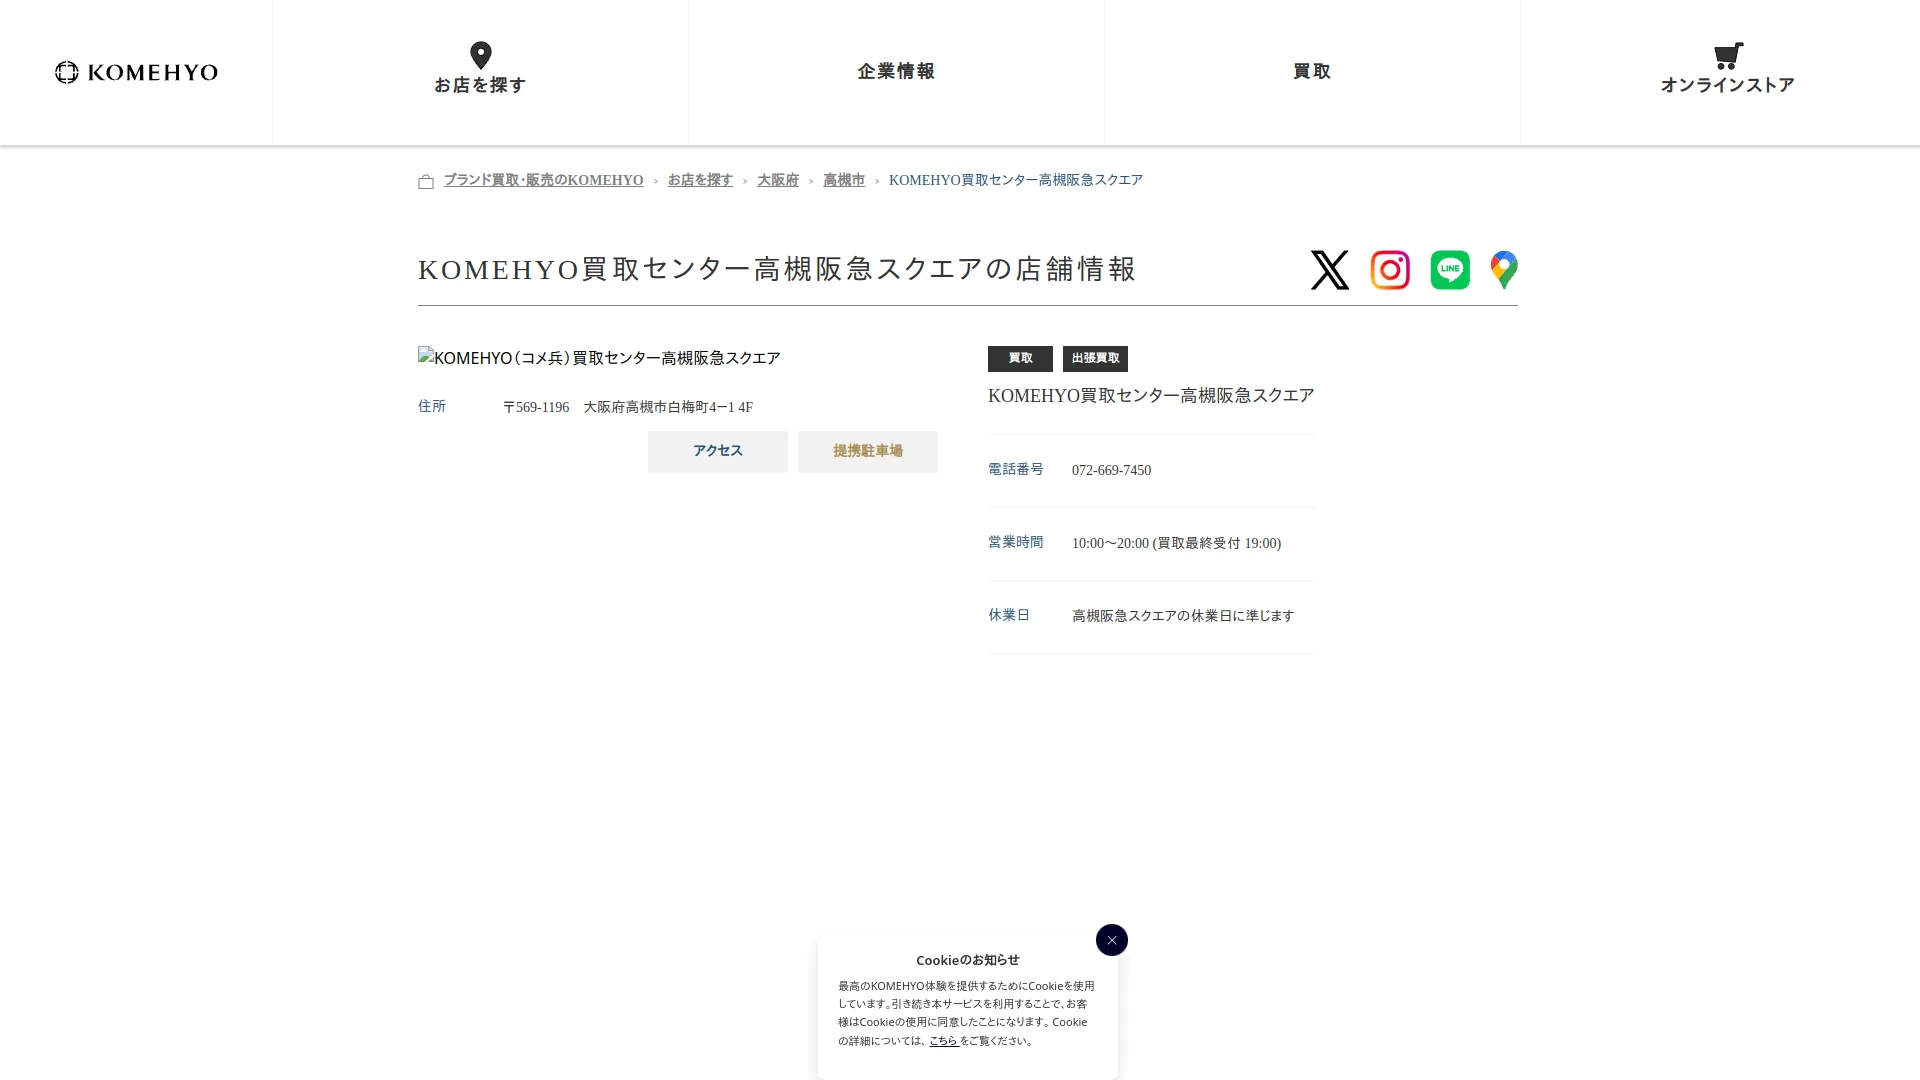
Task: Click the store name heading beside tags
Action: [1151, 396]
